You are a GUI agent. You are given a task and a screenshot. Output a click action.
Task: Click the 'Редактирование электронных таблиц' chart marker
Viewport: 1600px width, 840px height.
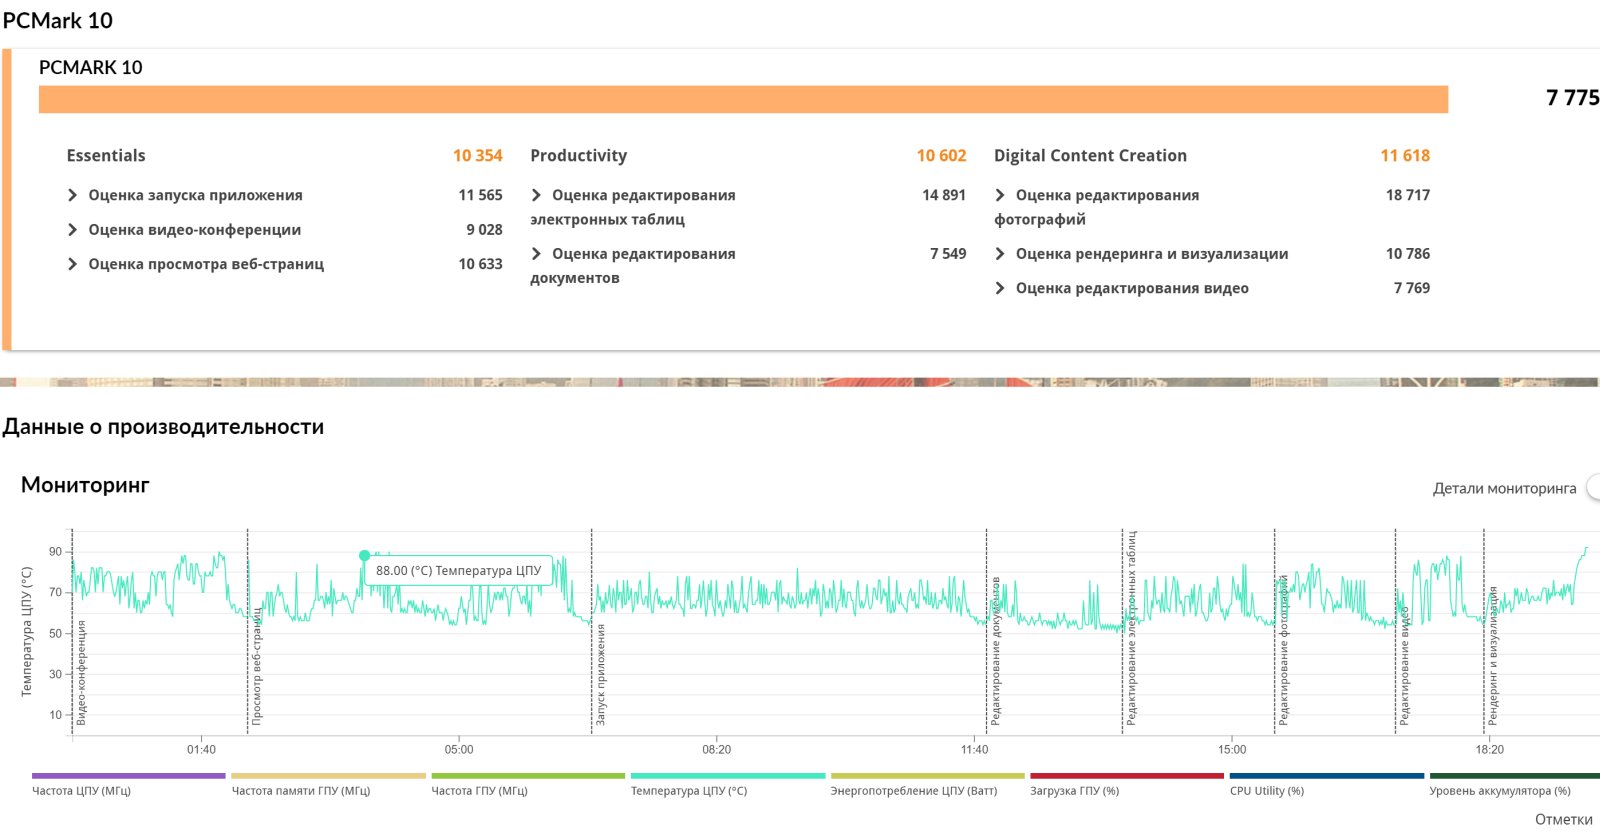tap(1123, 632)
